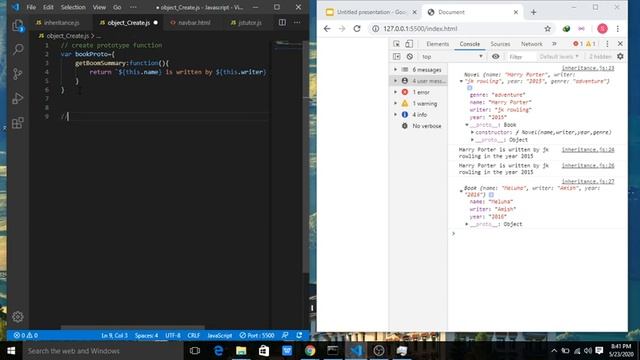The image size is (640, 360).
Task: Expand the constructor property of Novel
Action: coord(472,132)
